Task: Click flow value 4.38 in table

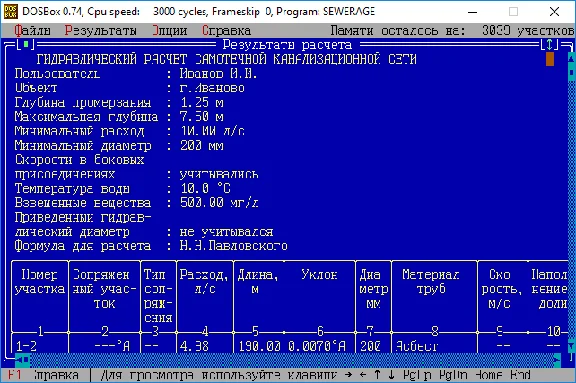Action: coord(194,346)
